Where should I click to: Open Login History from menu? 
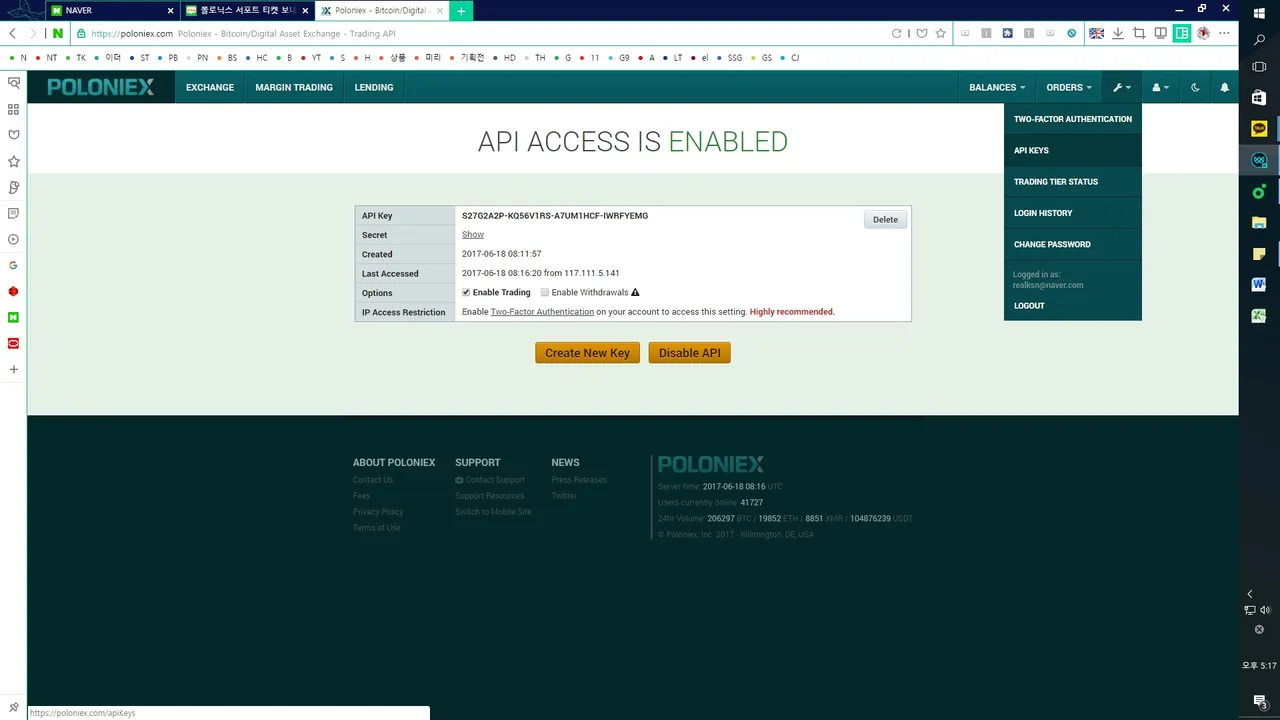coord(1072,213)
